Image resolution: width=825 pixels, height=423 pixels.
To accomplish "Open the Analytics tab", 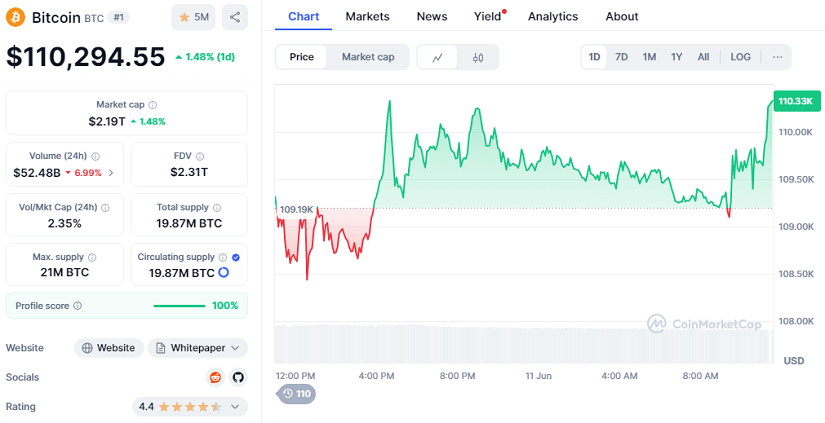I will pyautogui.click(x=553, y=16).
